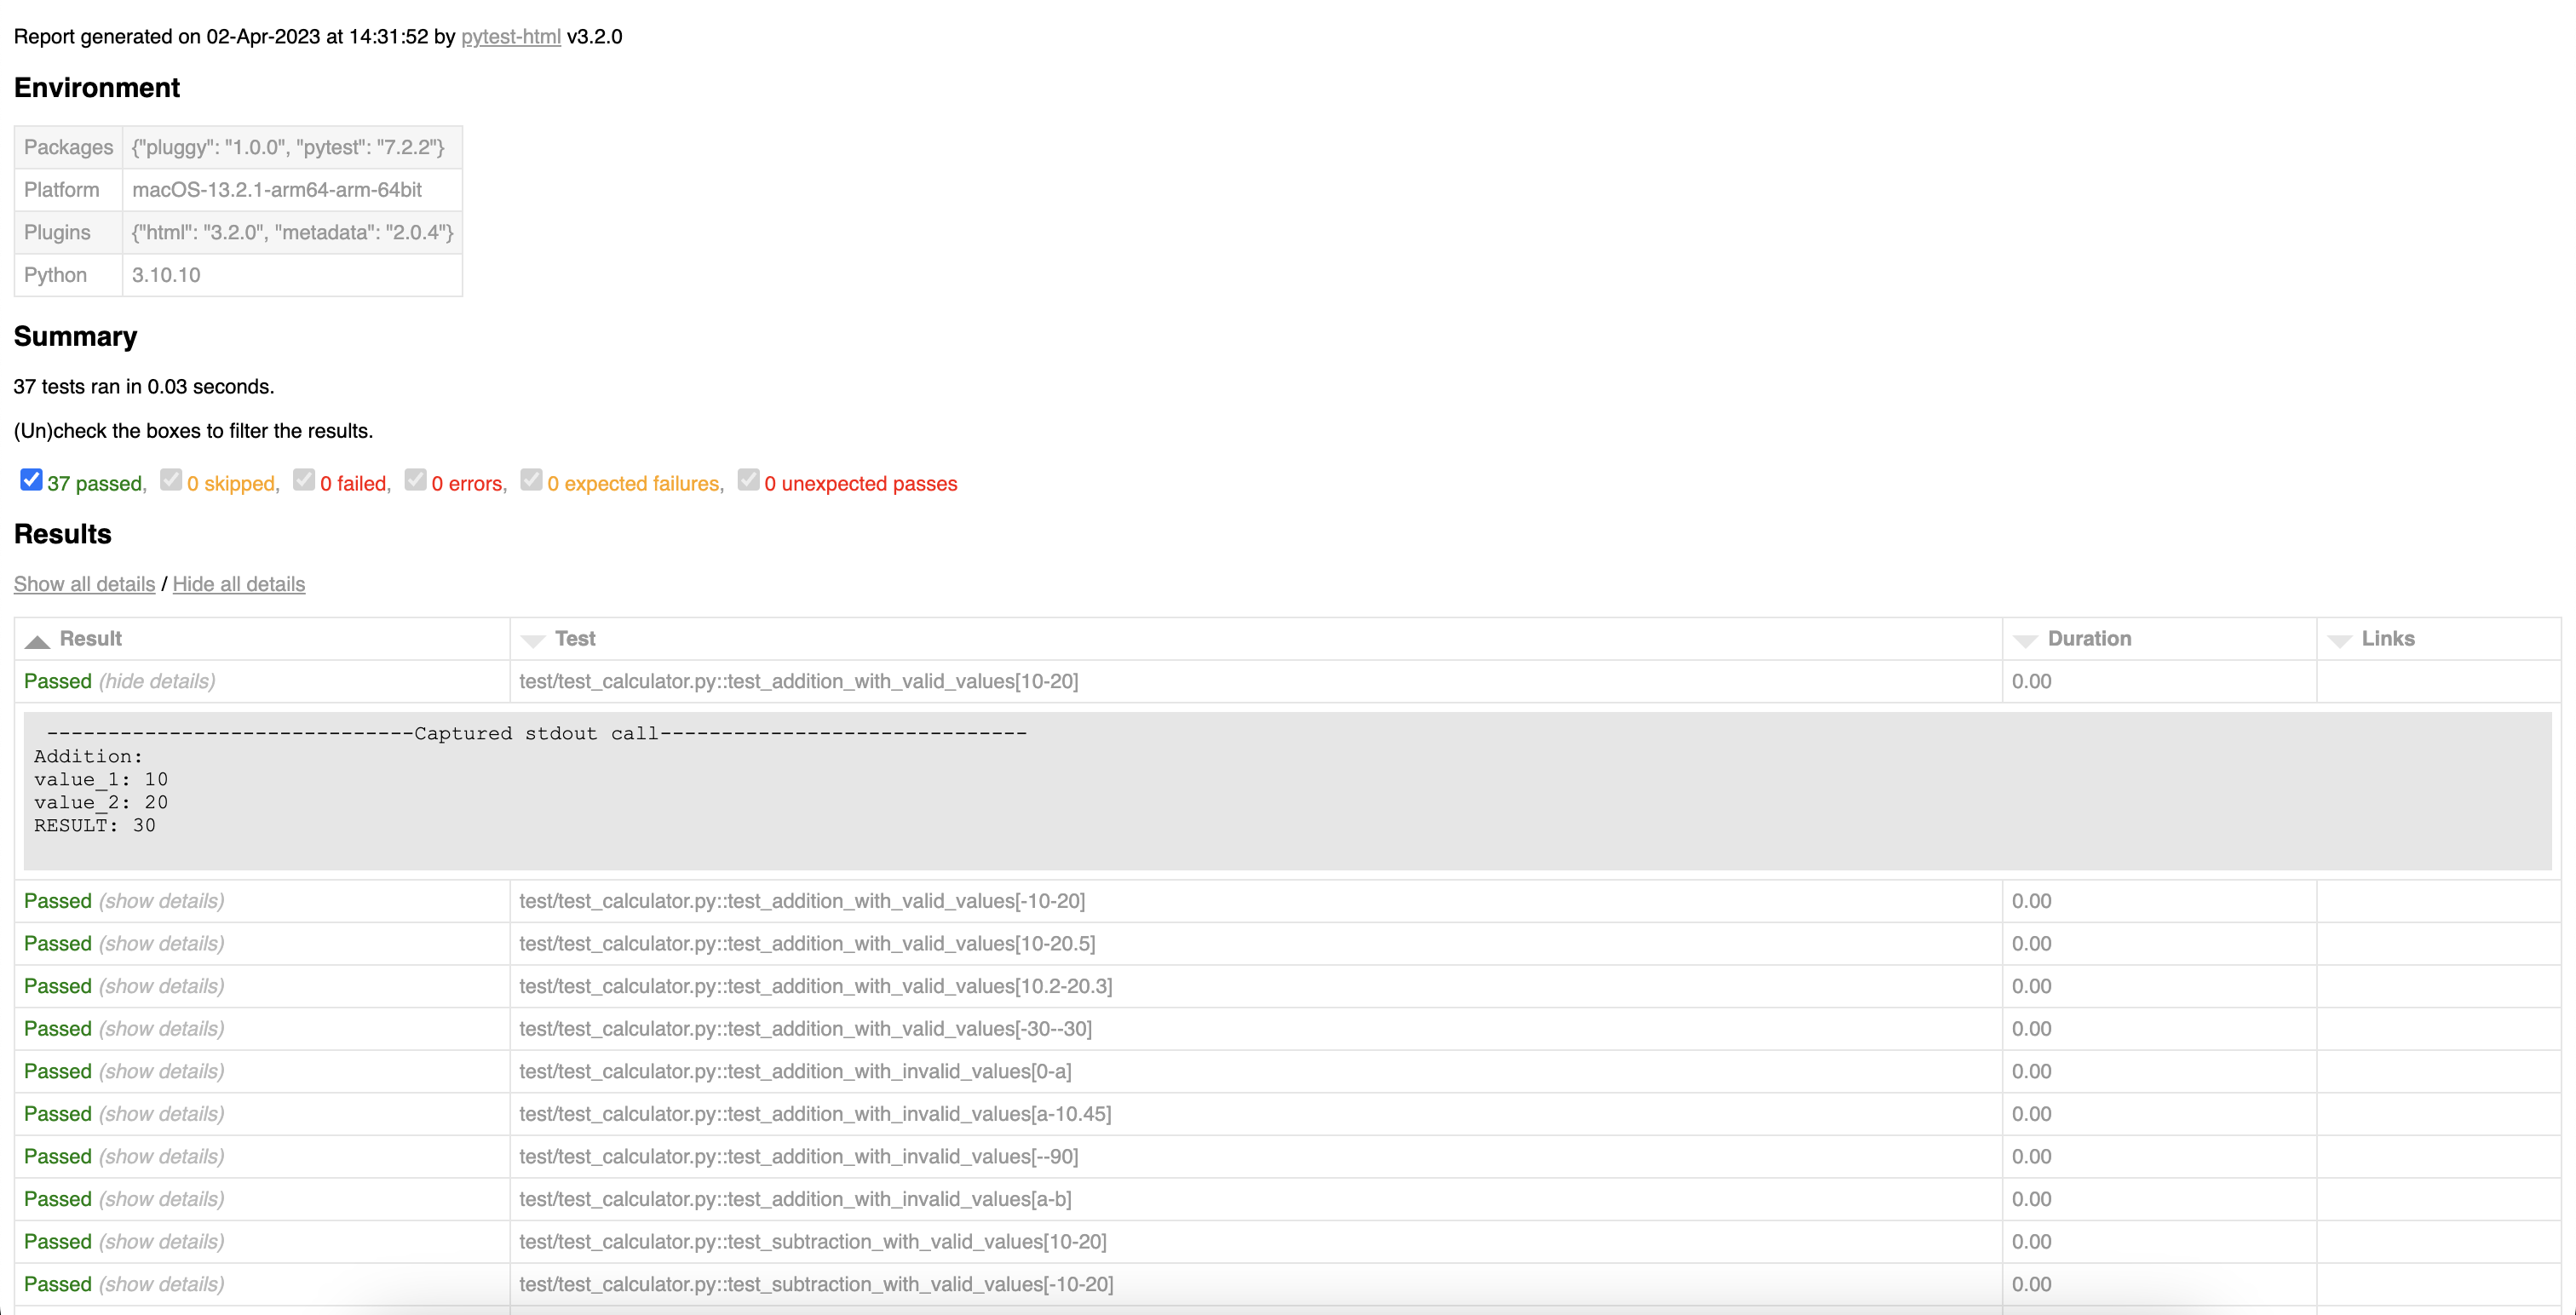Show details for subtraction valid values[-10-20]
2576x1315 pixels.
pos(161,1284)
